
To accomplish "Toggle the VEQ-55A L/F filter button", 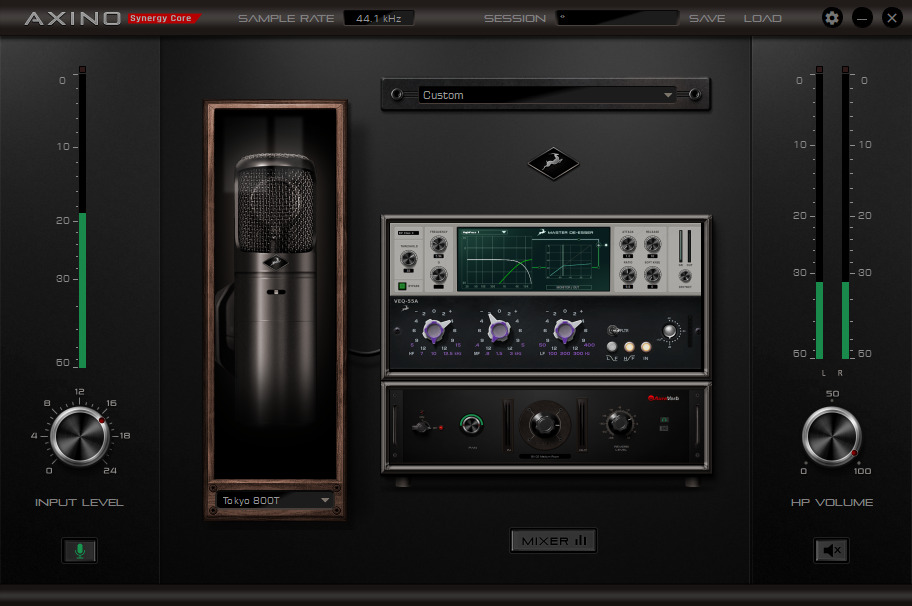I will point(612,347).
